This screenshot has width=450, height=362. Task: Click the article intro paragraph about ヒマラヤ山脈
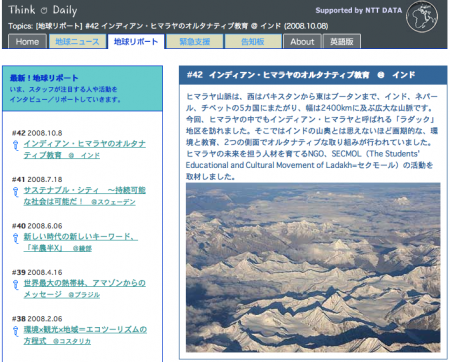click(x=312, y=137)
